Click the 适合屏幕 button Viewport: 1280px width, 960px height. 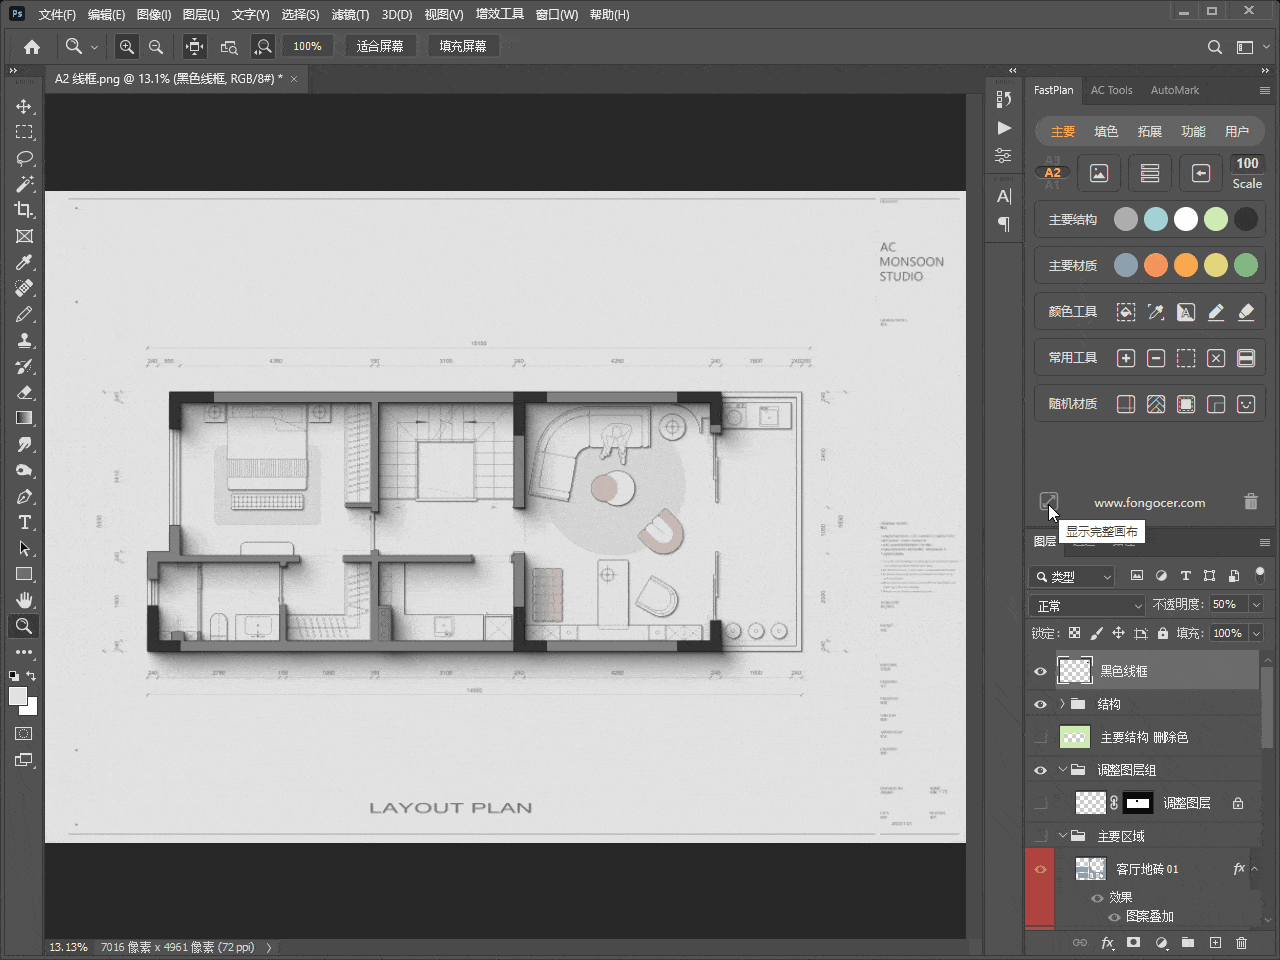(380, 47)
